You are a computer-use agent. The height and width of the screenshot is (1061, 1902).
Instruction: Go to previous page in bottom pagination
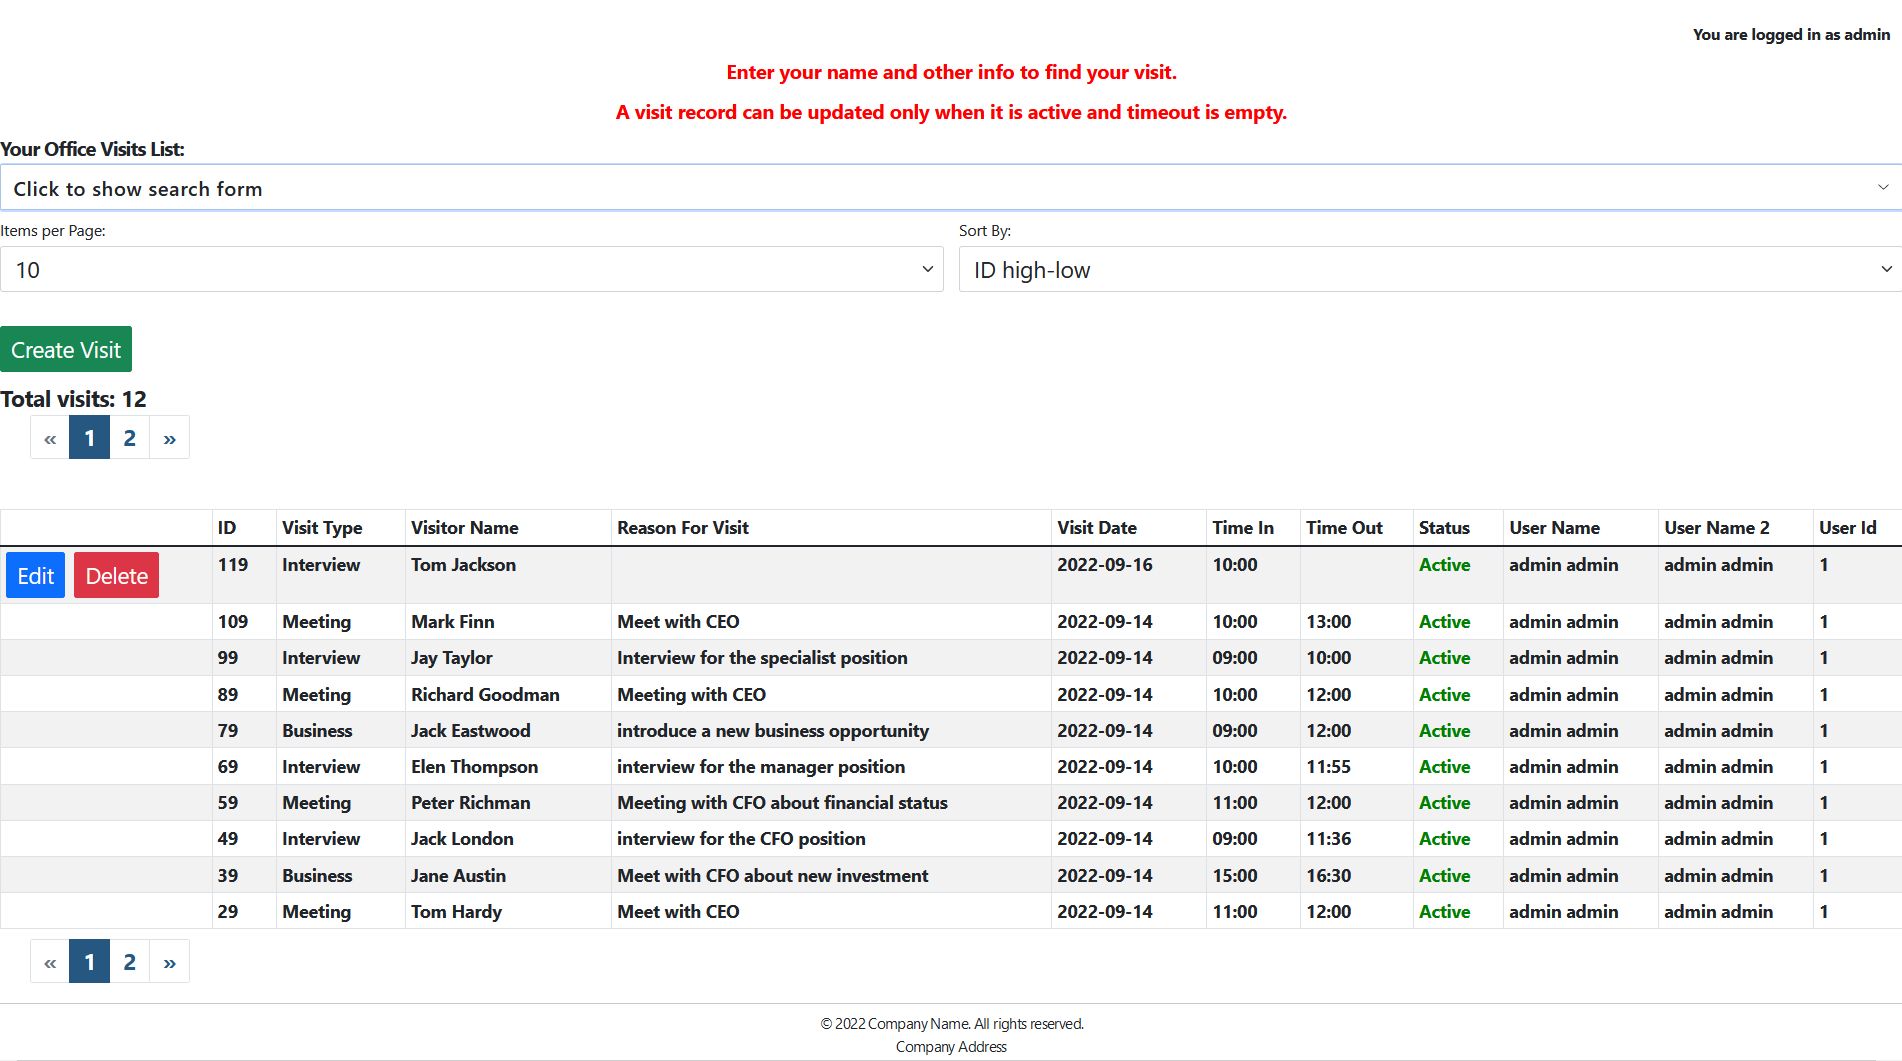[x=50, y=962]
